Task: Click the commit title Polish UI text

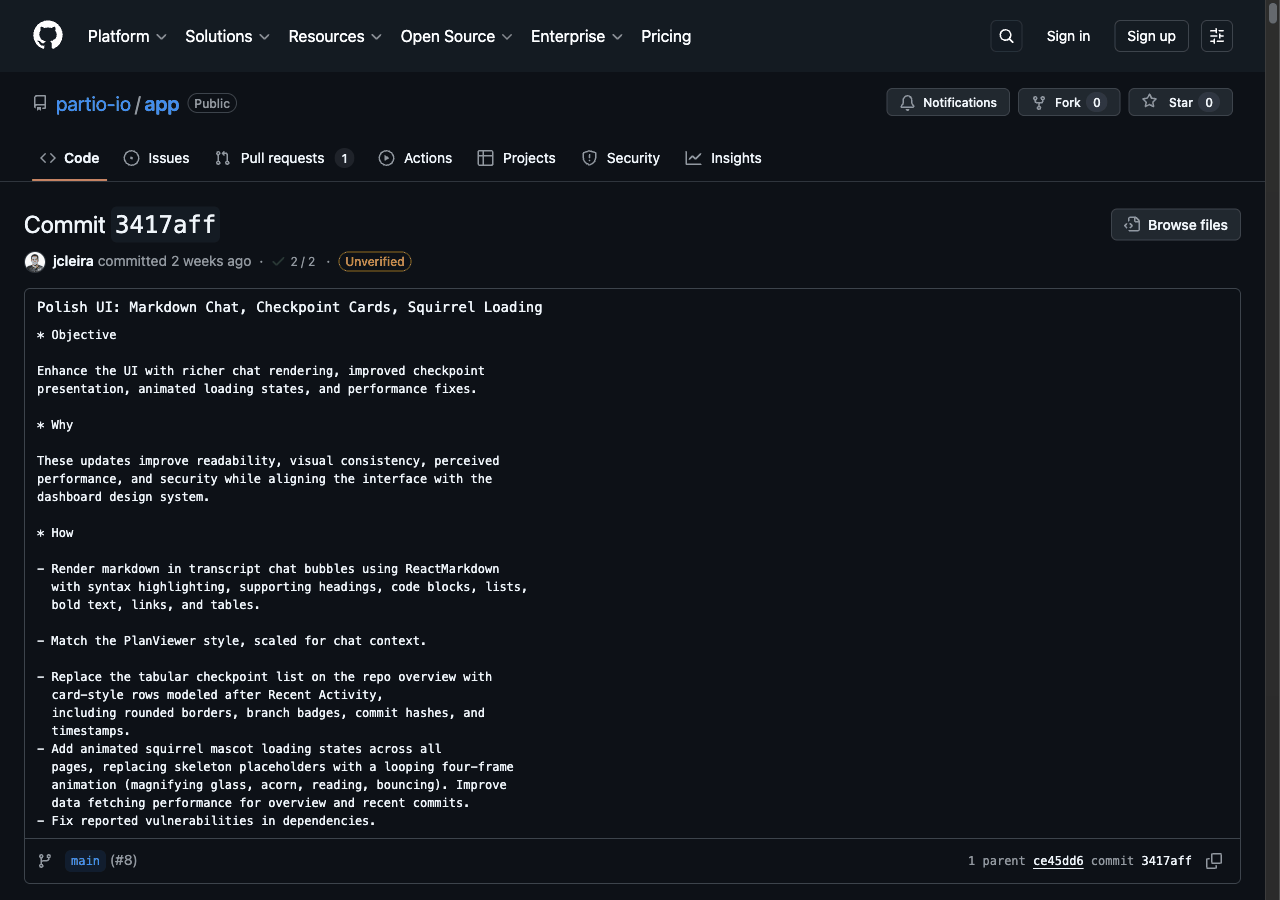Action: click(290, 307)
